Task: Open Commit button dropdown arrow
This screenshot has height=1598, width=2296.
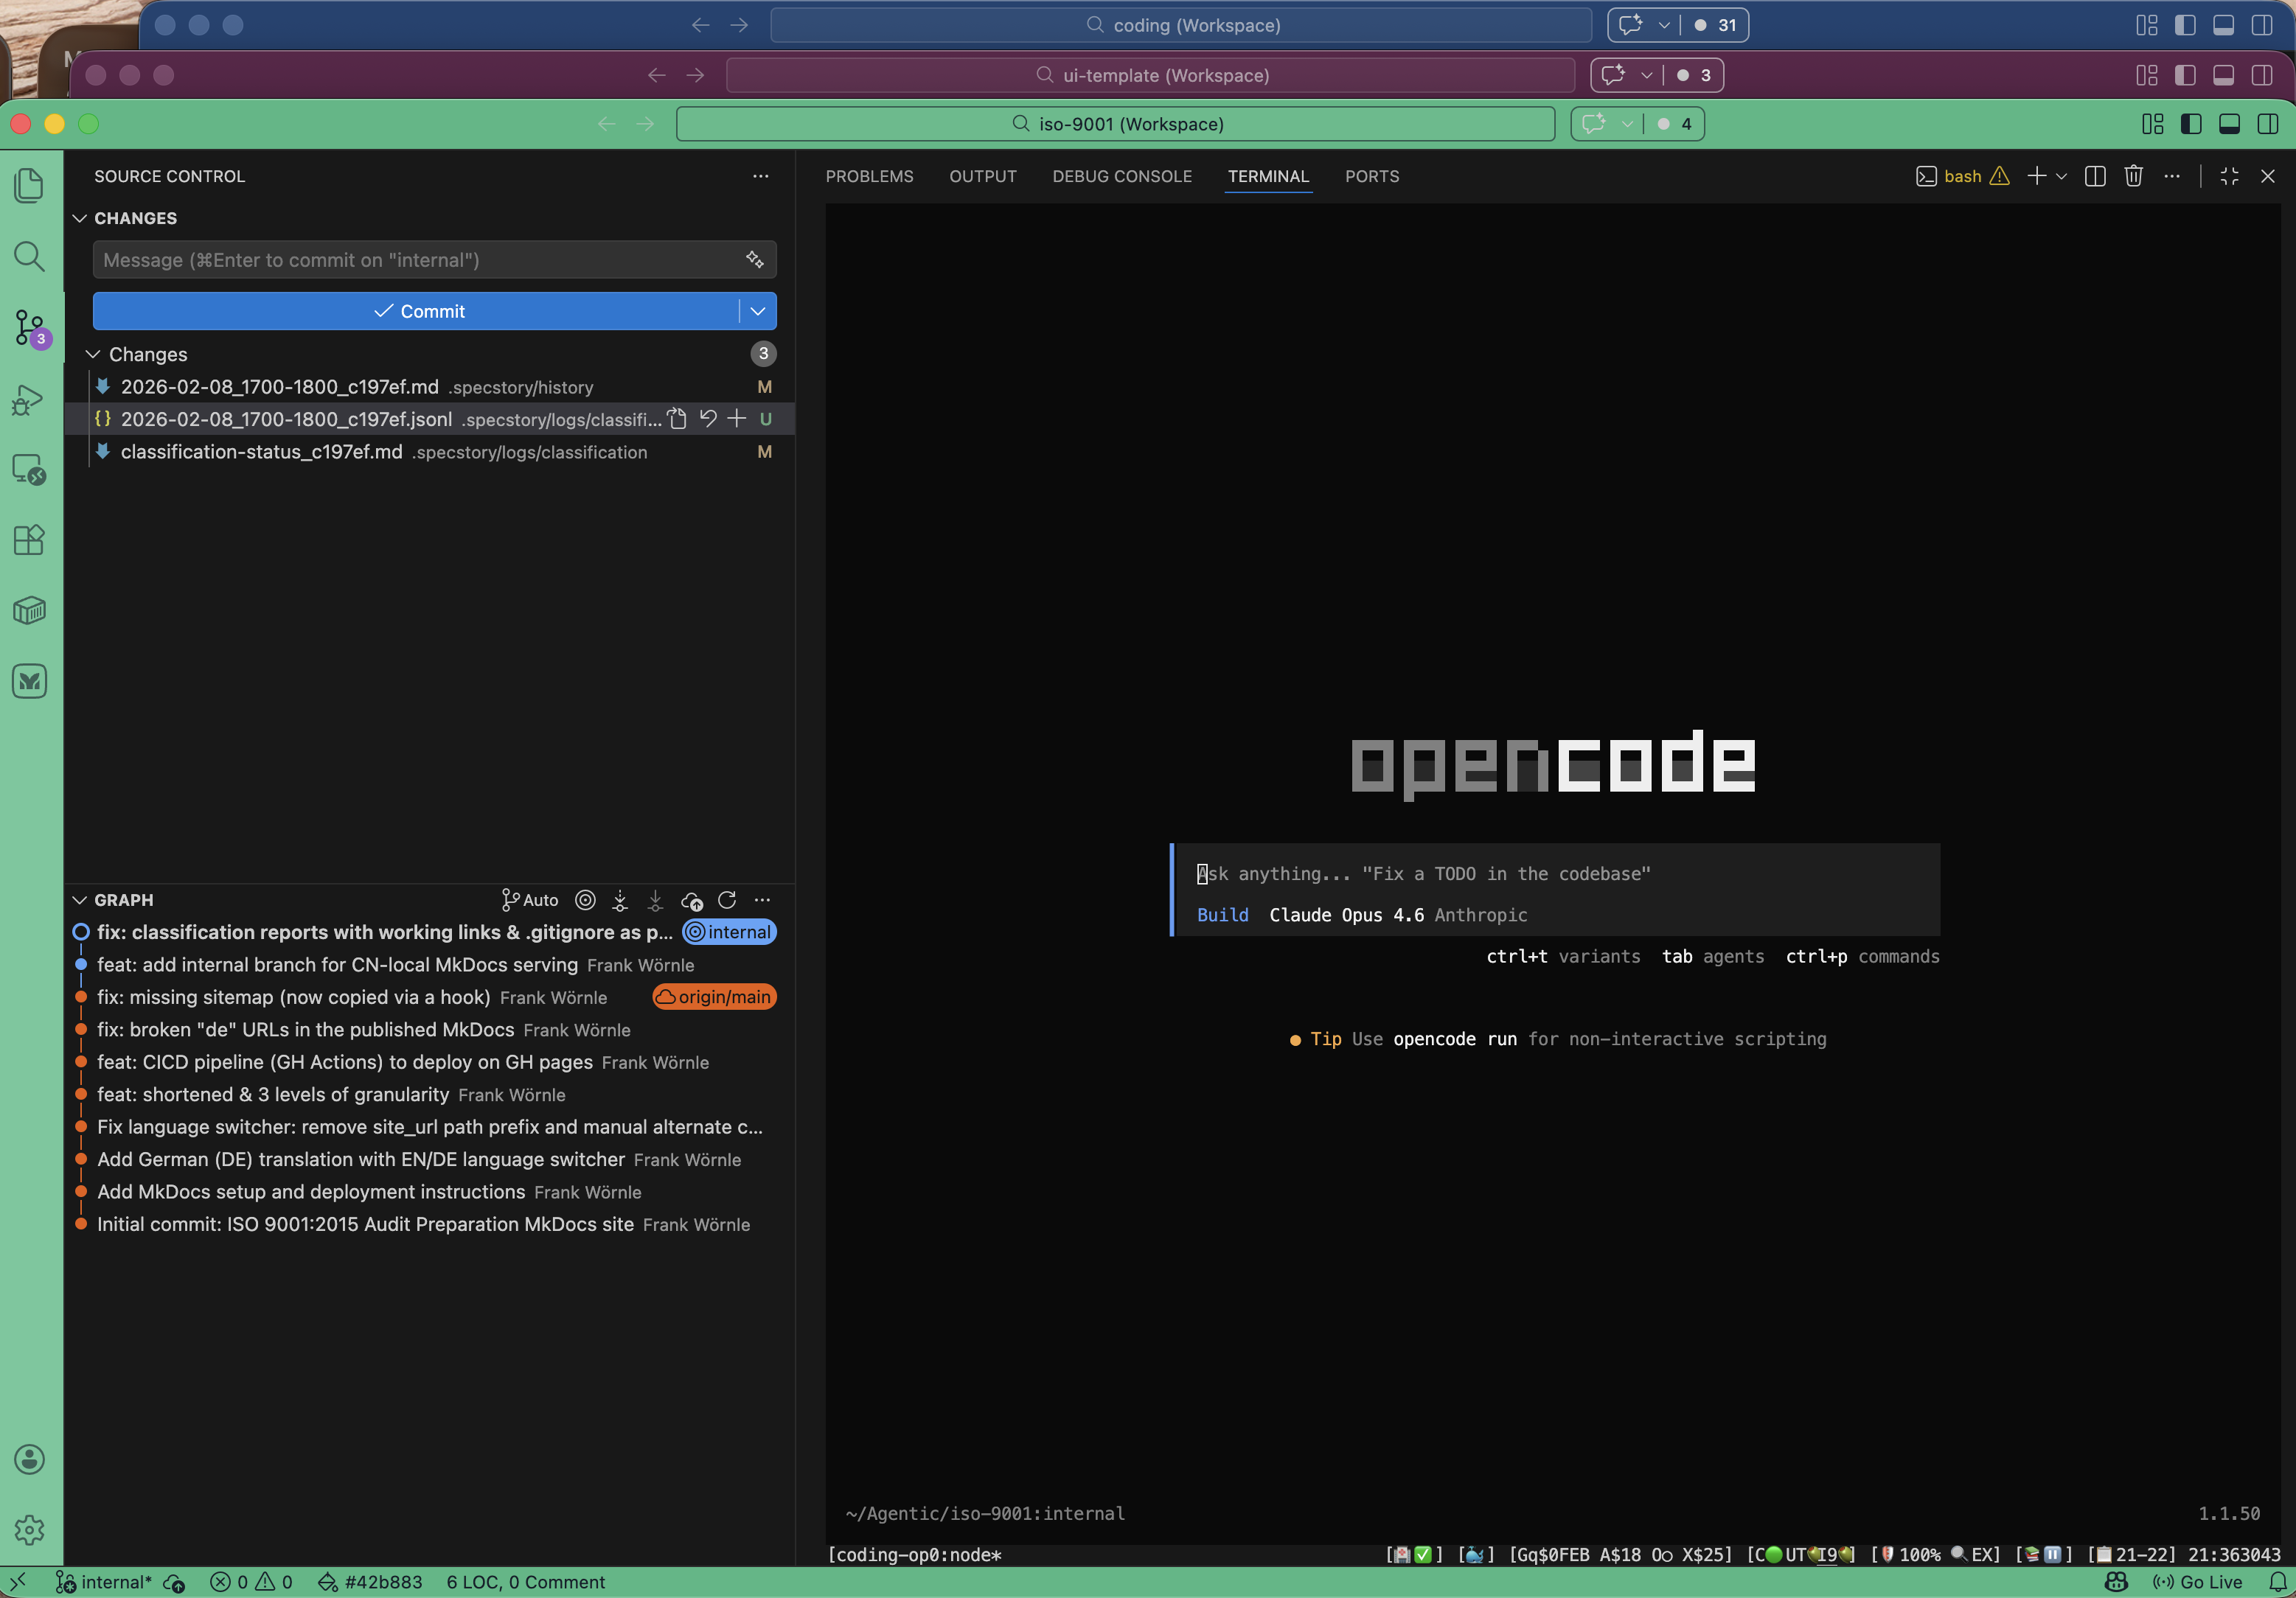Action: click(x=758, y=311)
